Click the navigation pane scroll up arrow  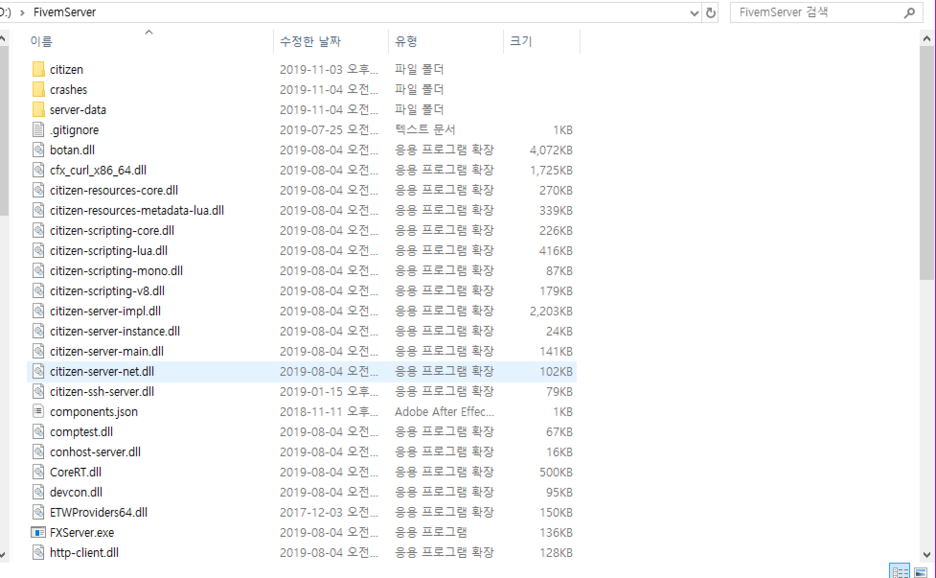[3, 39]
